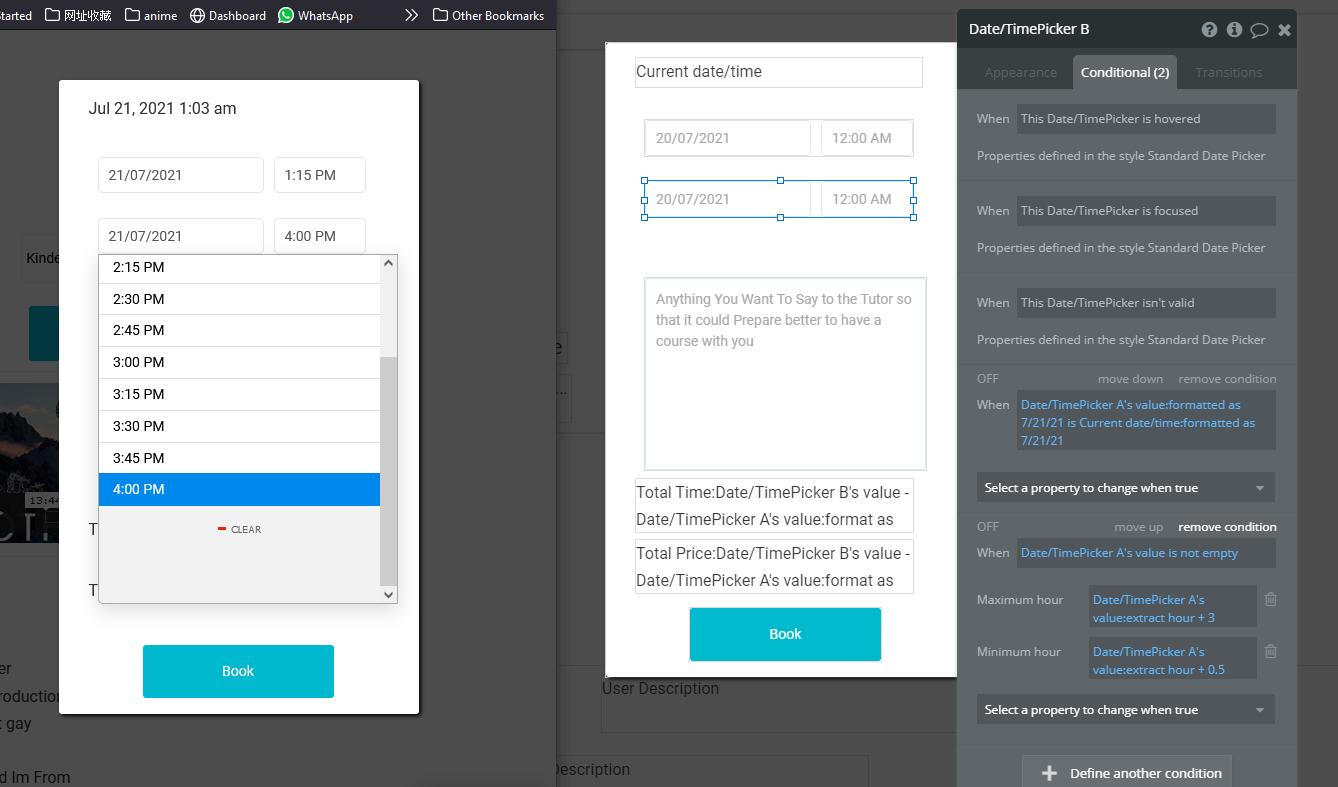This screenshot has width=1338, height=787.
Task: Select first picker's 12:00 AM field in editor
Action: (867, 138)
